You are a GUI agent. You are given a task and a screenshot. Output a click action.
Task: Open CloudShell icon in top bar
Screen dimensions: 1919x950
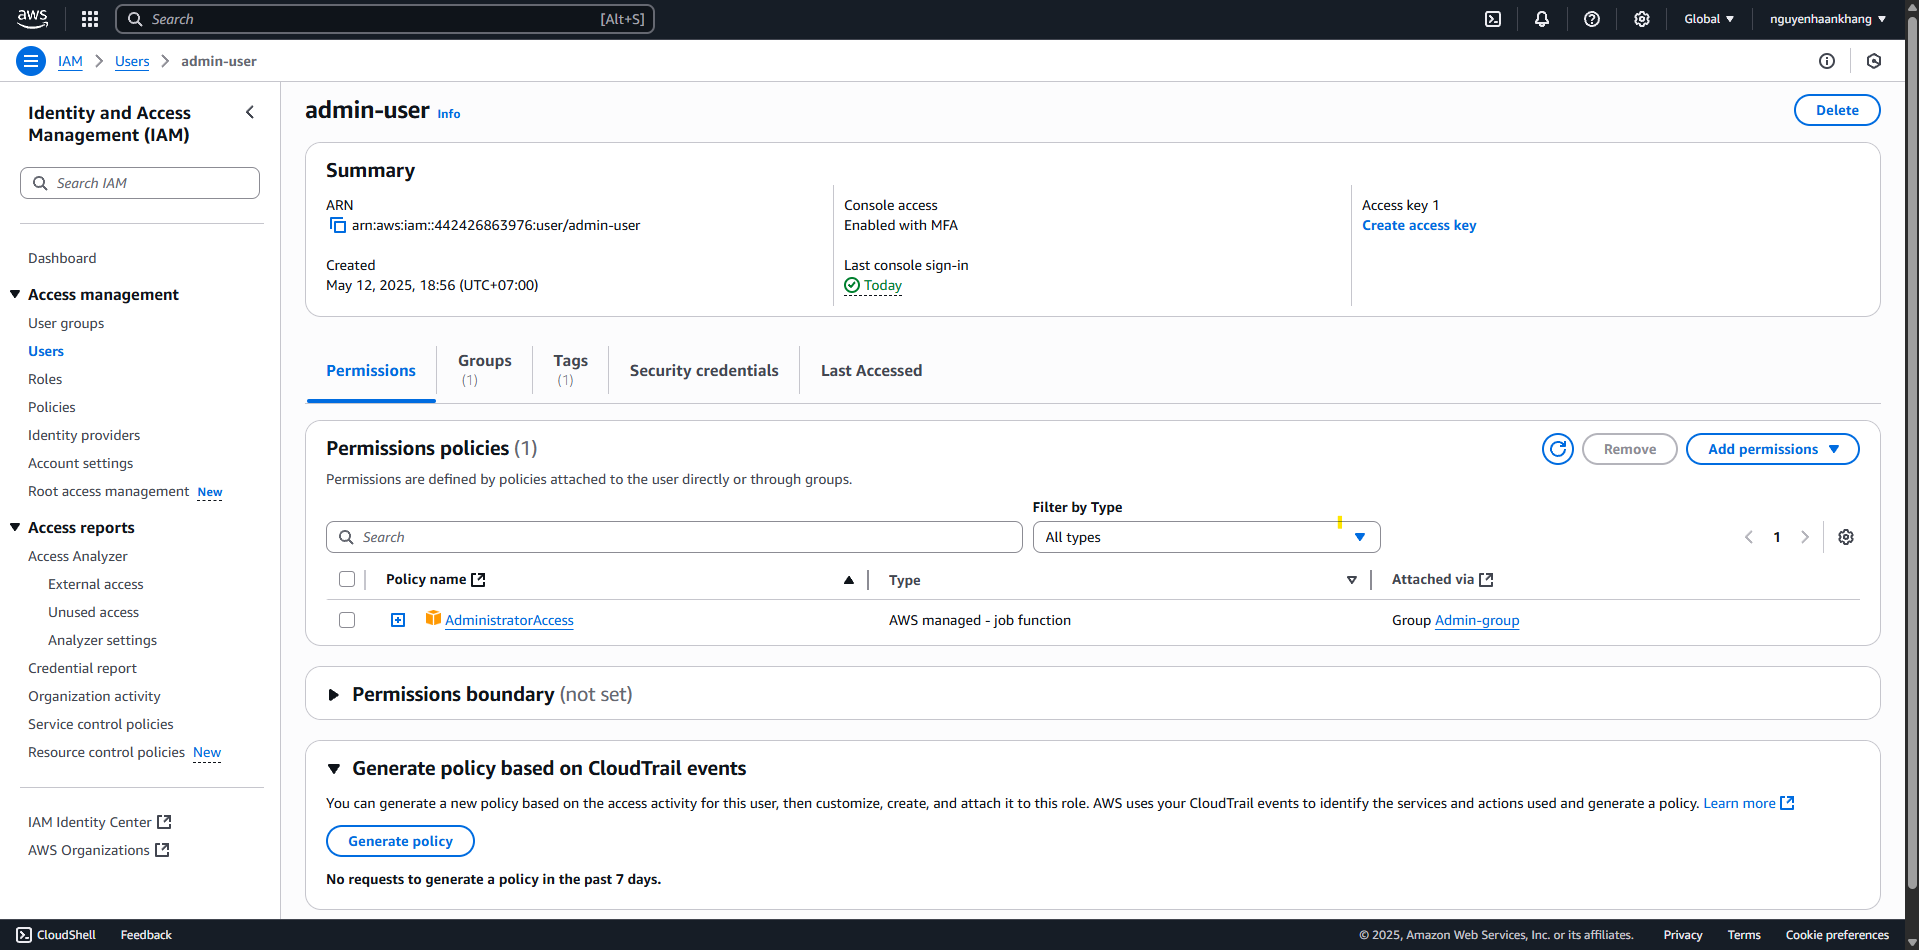pyautogui.click(x=1493, y=19)
